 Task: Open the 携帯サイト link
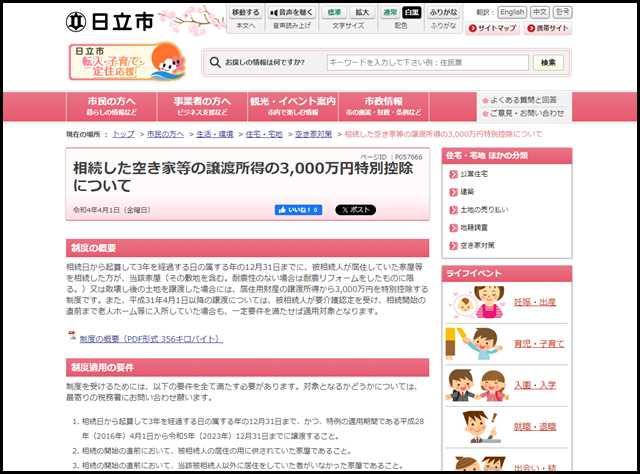(548, 28)
